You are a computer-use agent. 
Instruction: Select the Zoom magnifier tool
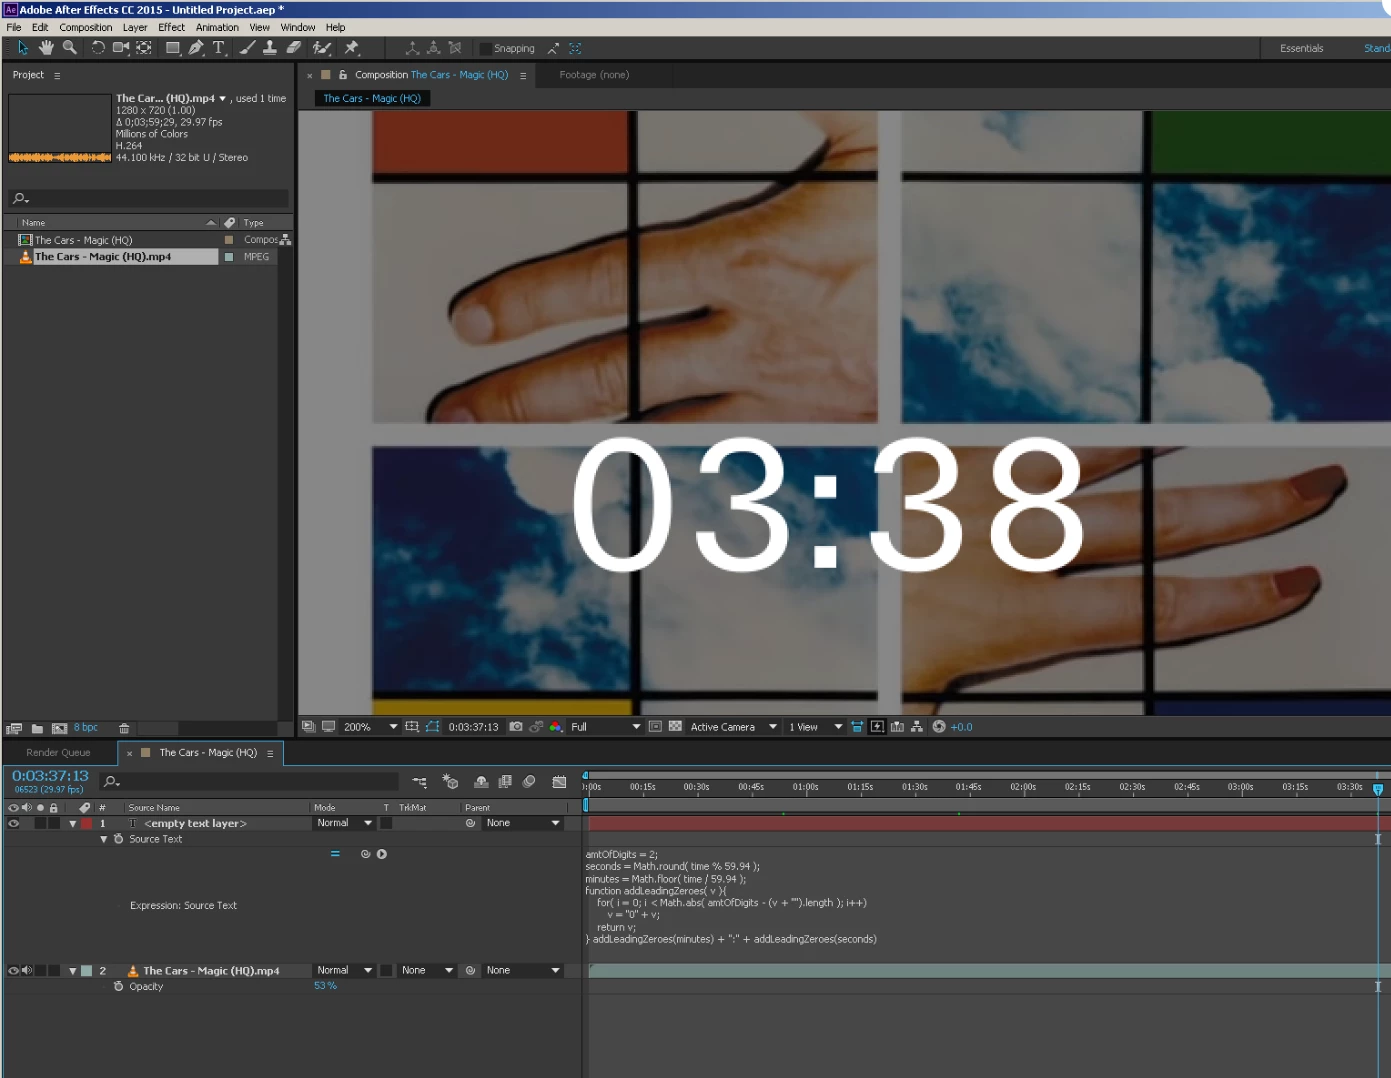click(69, 48)
